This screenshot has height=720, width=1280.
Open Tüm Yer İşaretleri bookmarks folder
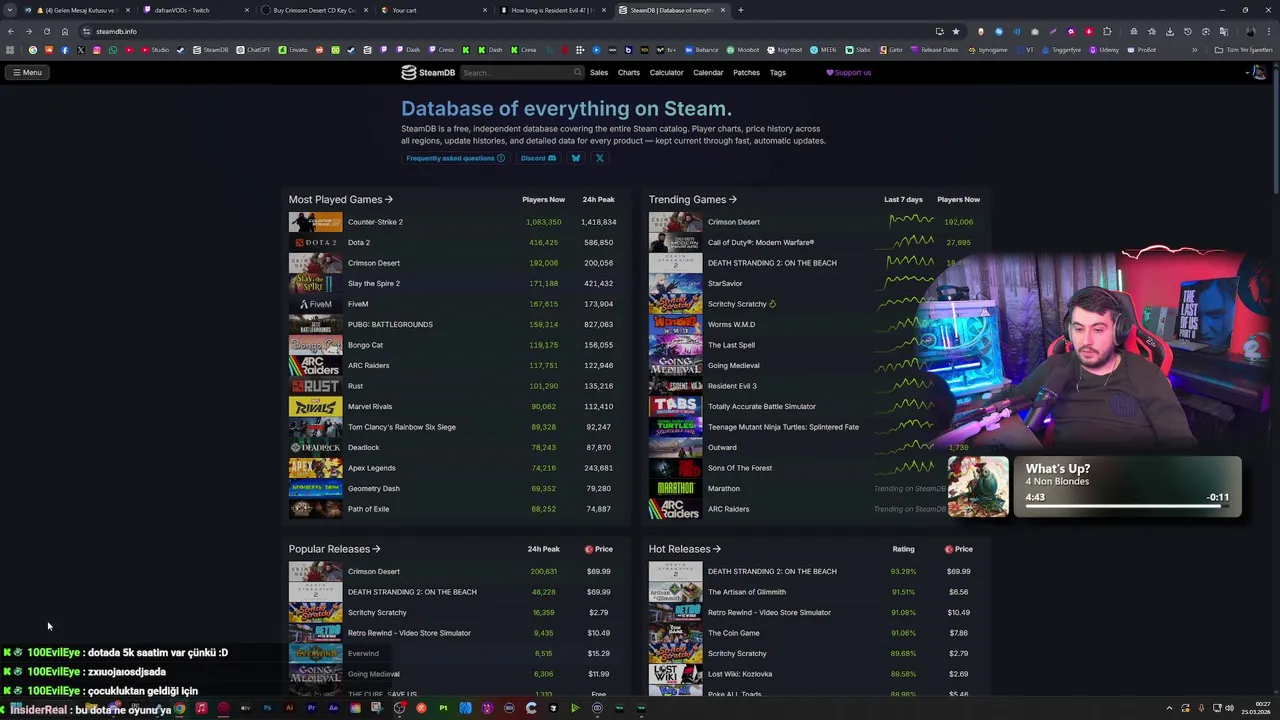1243,50
